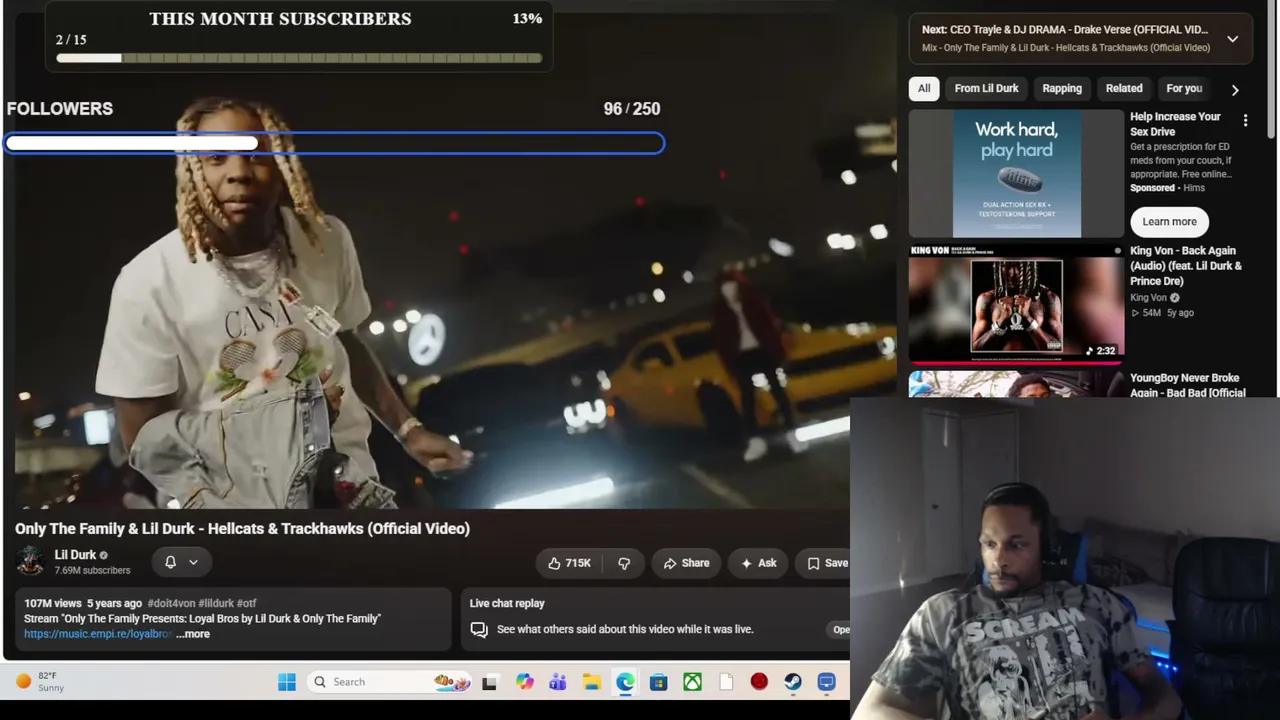Select the All filter chip

[924, 88]
